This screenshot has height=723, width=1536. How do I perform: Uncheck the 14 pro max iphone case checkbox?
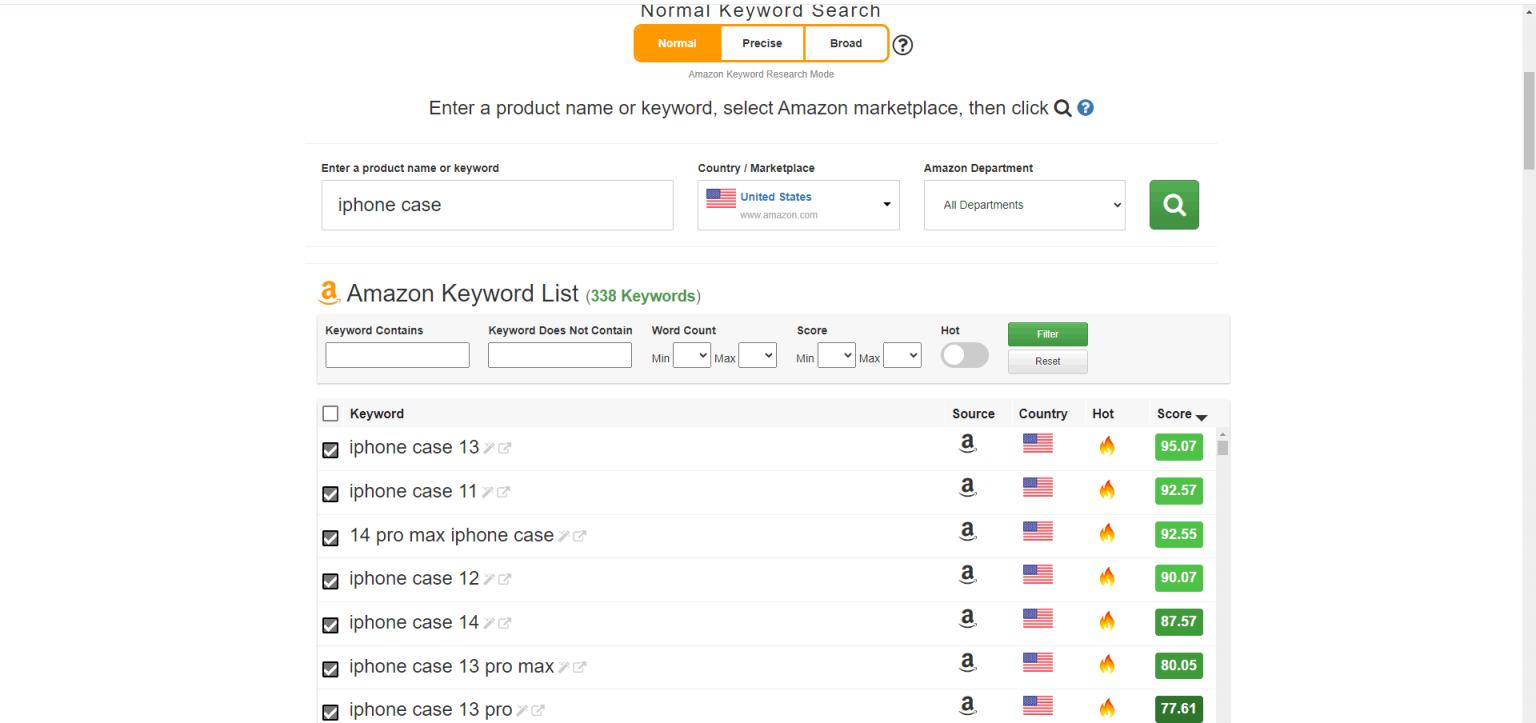click(330, 538)
